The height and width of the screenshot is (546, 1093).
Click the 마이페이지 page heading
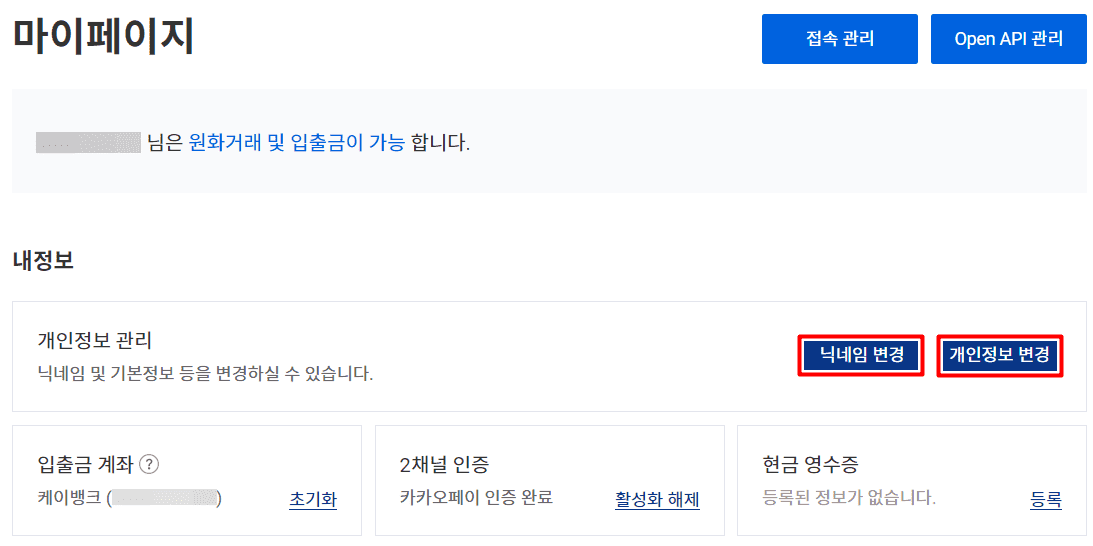tap(103, 36)
